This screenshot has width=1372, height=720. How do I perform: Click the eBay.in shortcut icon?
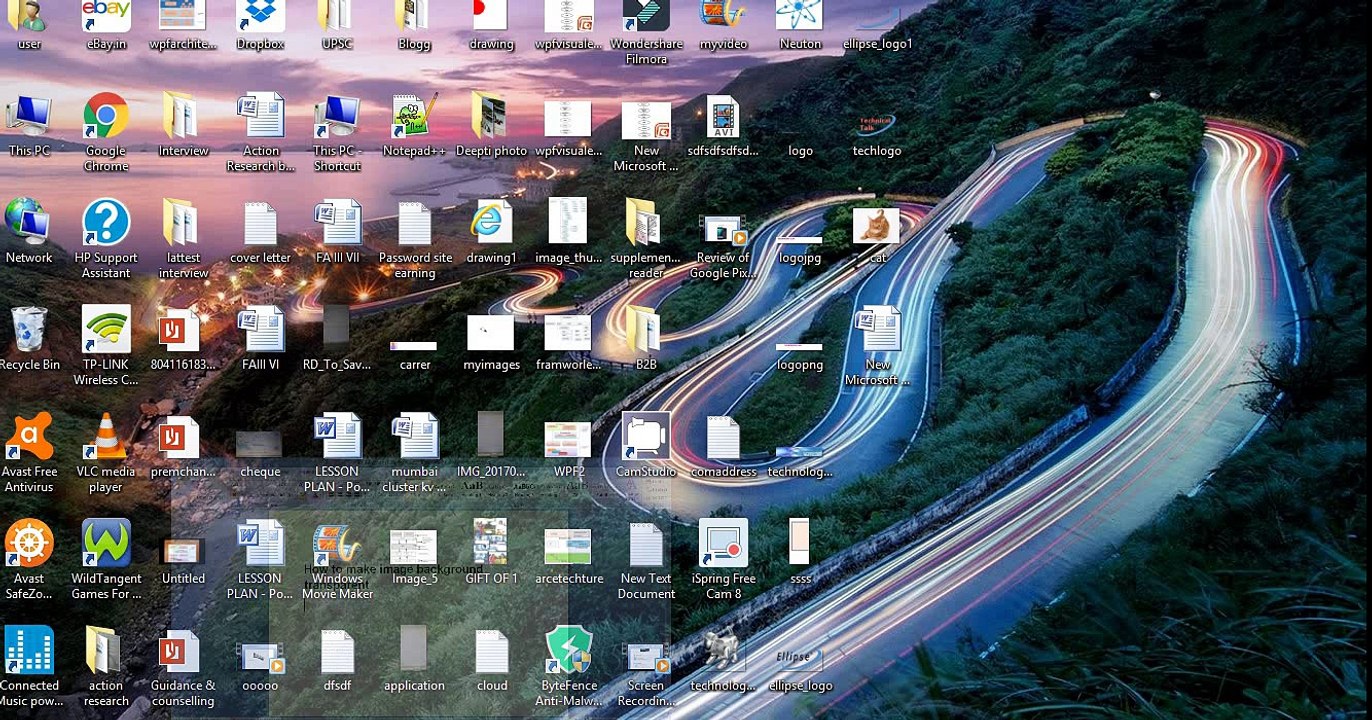106,16
